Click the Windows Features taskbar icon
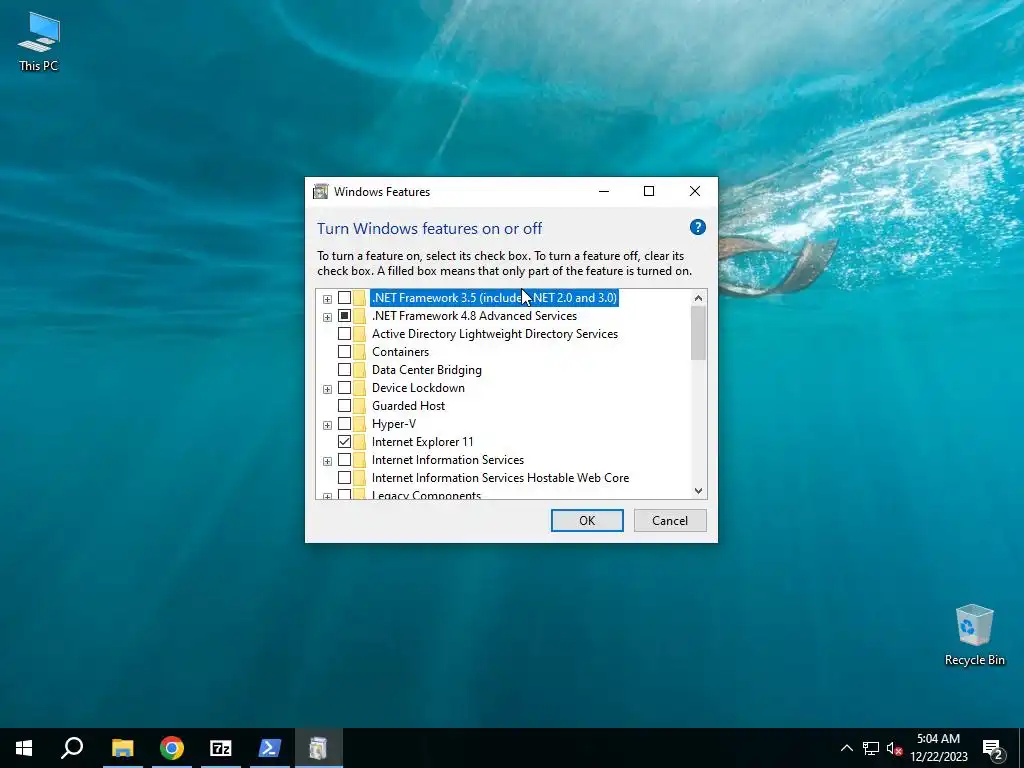The width and height of the screenshot is (1024, 768). click(x=319, y=748)
